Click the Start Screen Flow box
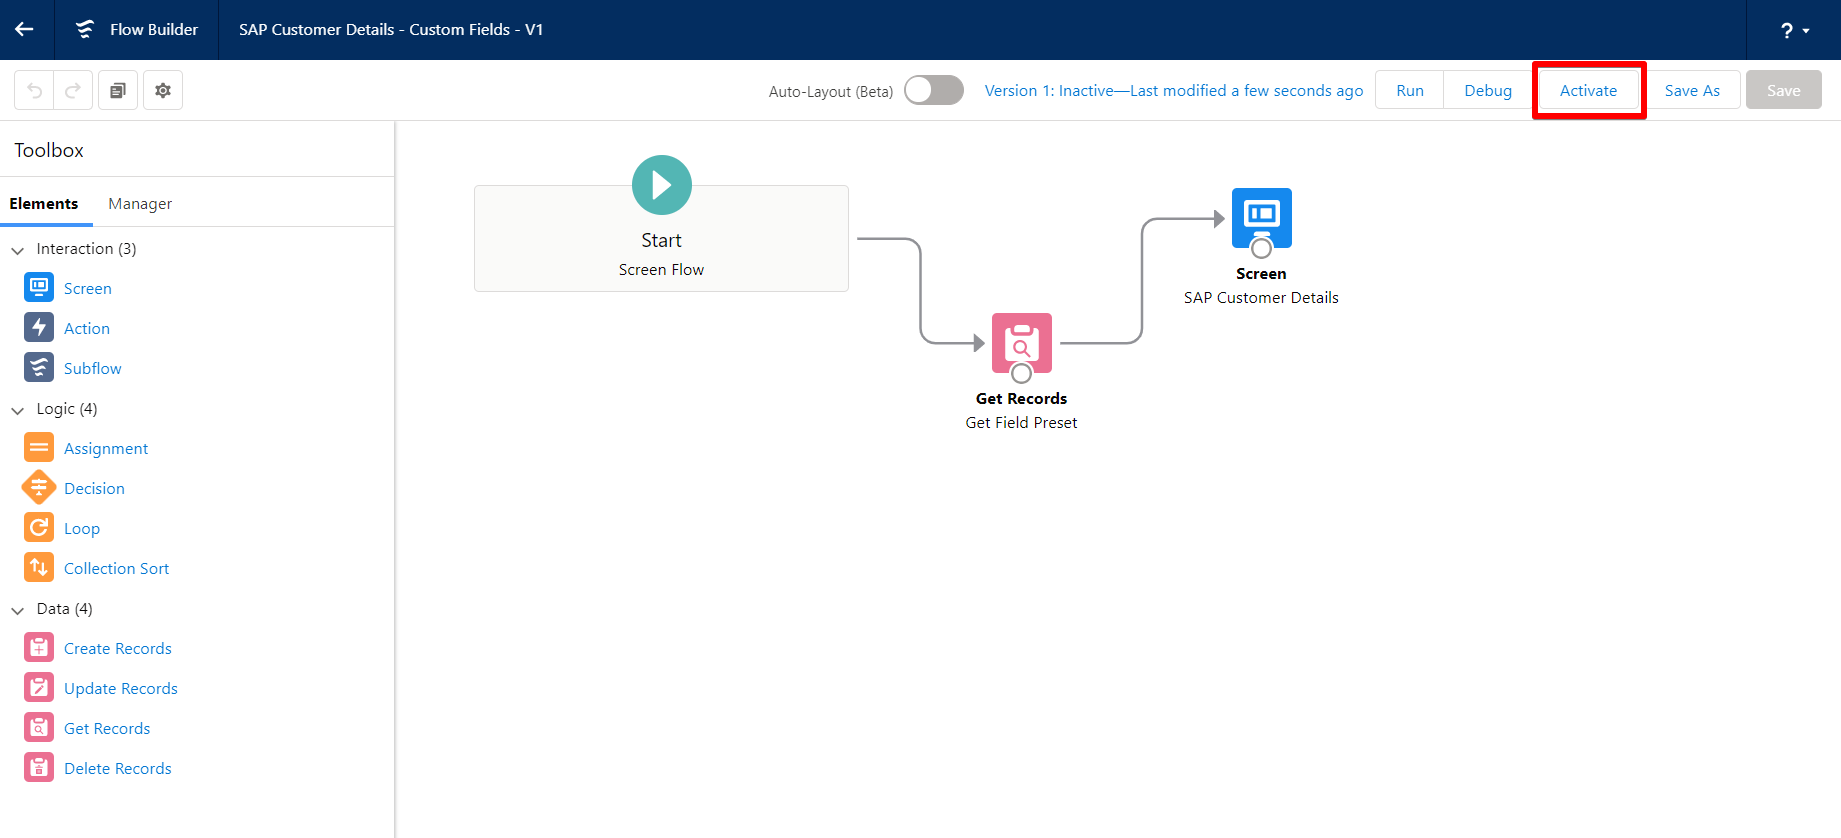Image resolution: width=1841 pixels, height=838 pixels. click(661, 238)
